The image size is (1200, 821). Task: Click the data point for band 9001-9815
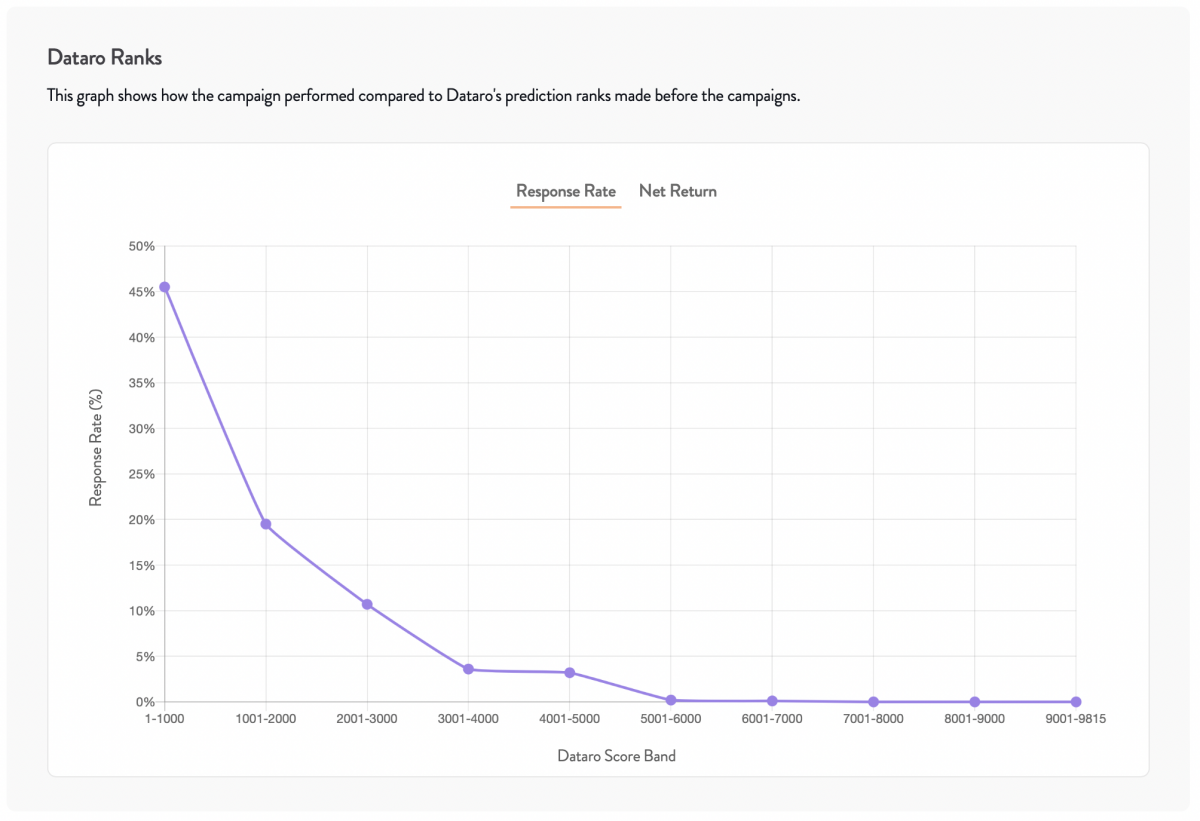coord(1076,702)
